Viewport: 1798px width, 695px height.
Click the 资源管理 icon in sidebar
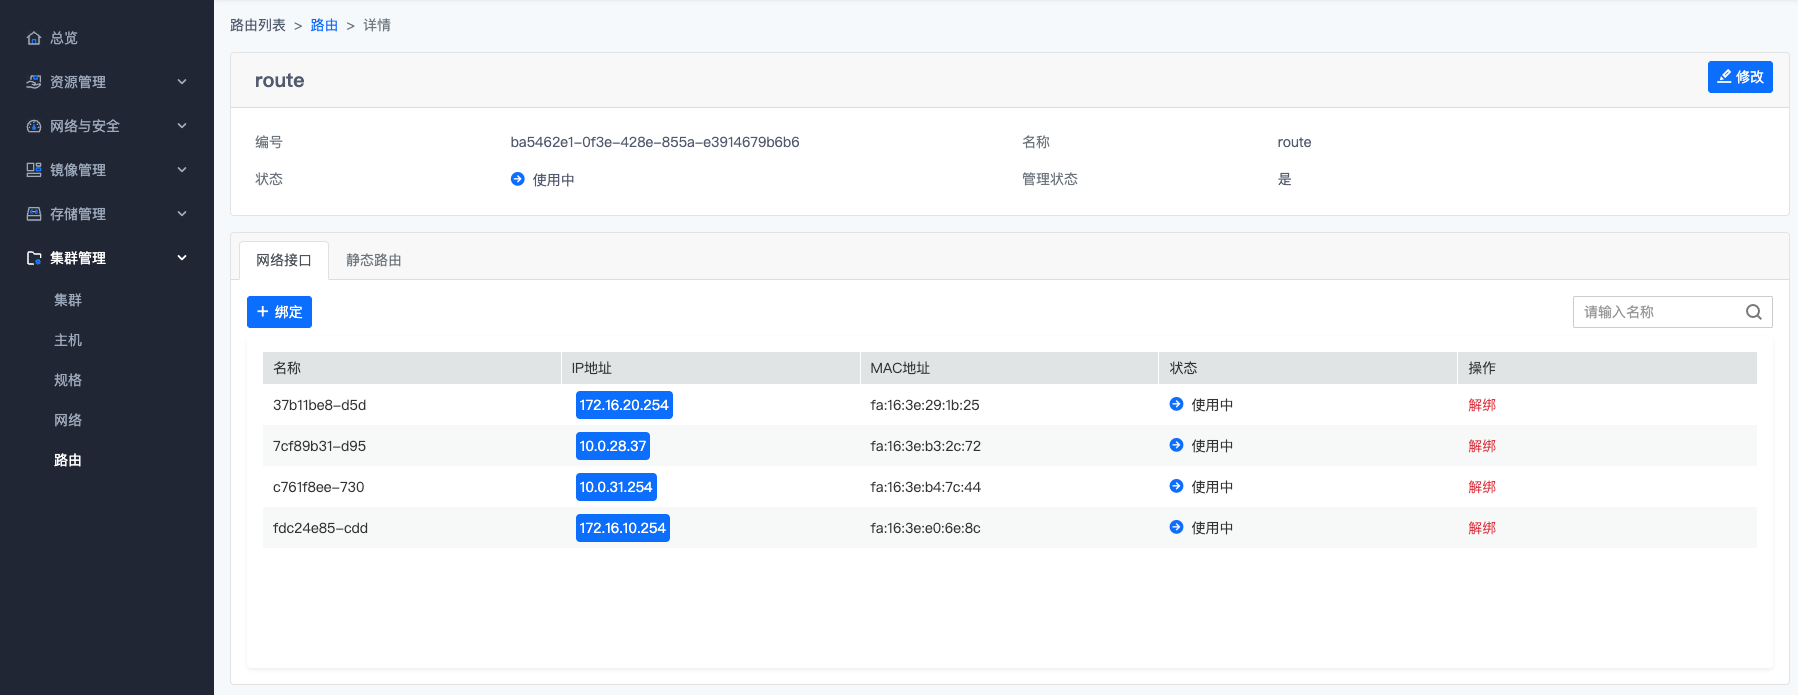34,82
